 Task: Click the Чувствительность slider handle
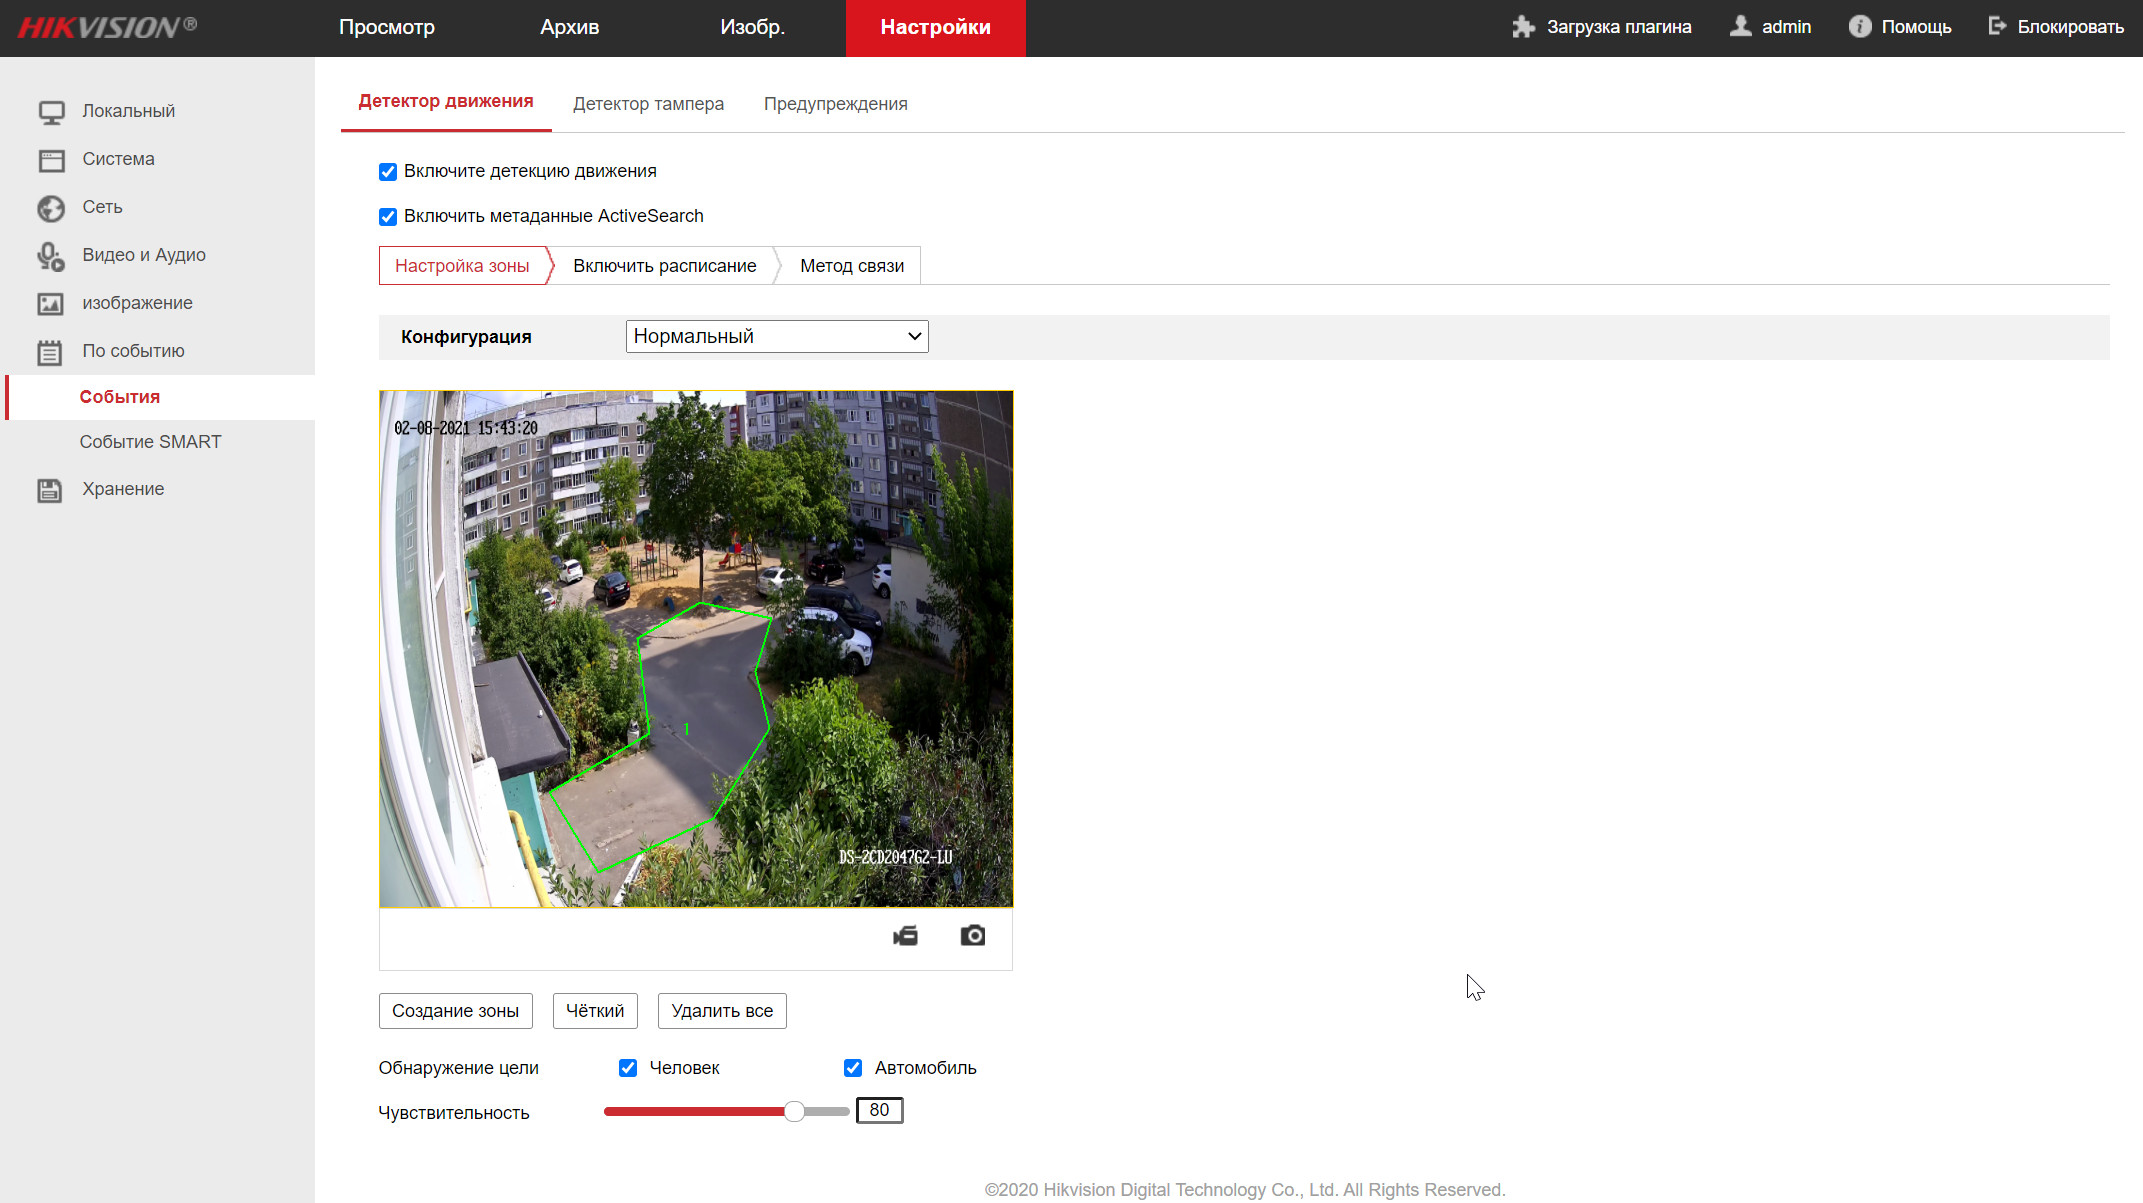click(x=794, y=1111)
